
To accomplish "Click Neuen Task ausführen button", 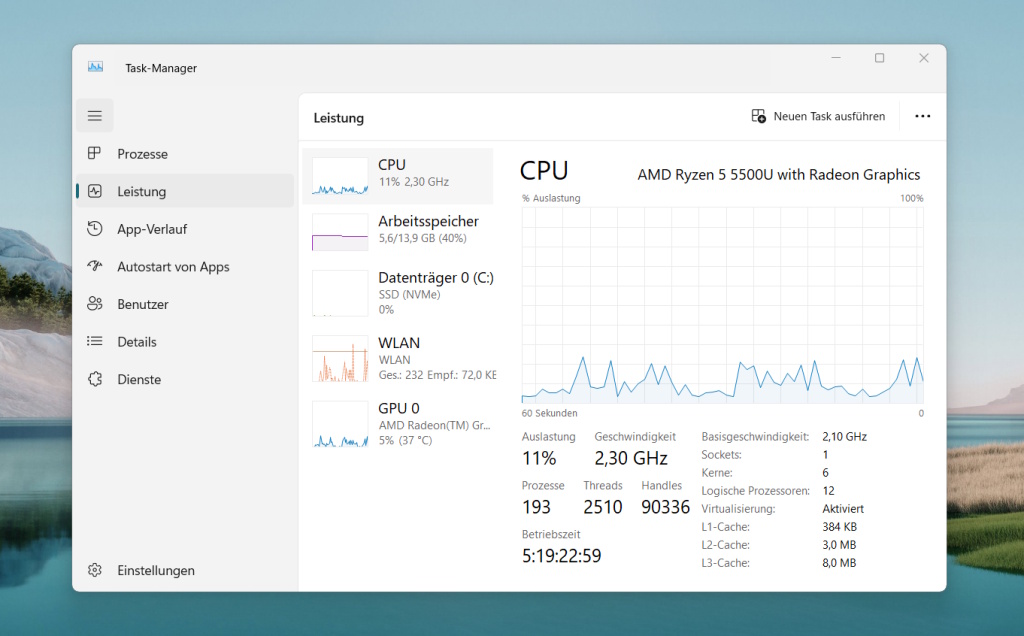I will [x=818, y=117].
